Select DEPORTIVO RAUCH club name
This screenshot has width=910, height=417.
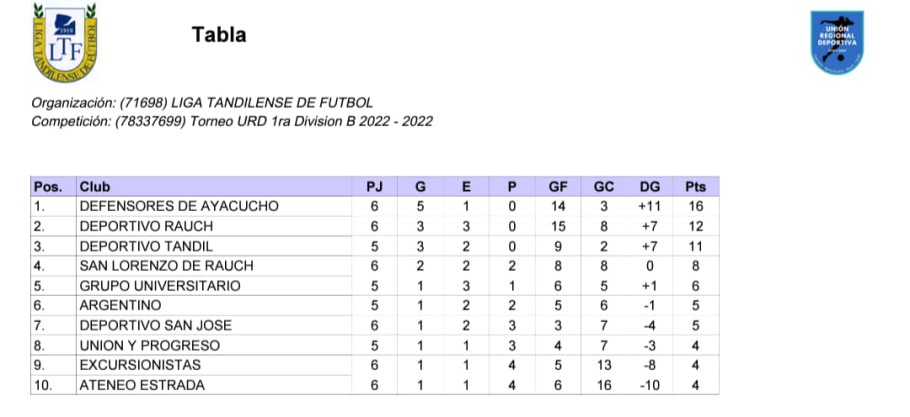(146, 226)
